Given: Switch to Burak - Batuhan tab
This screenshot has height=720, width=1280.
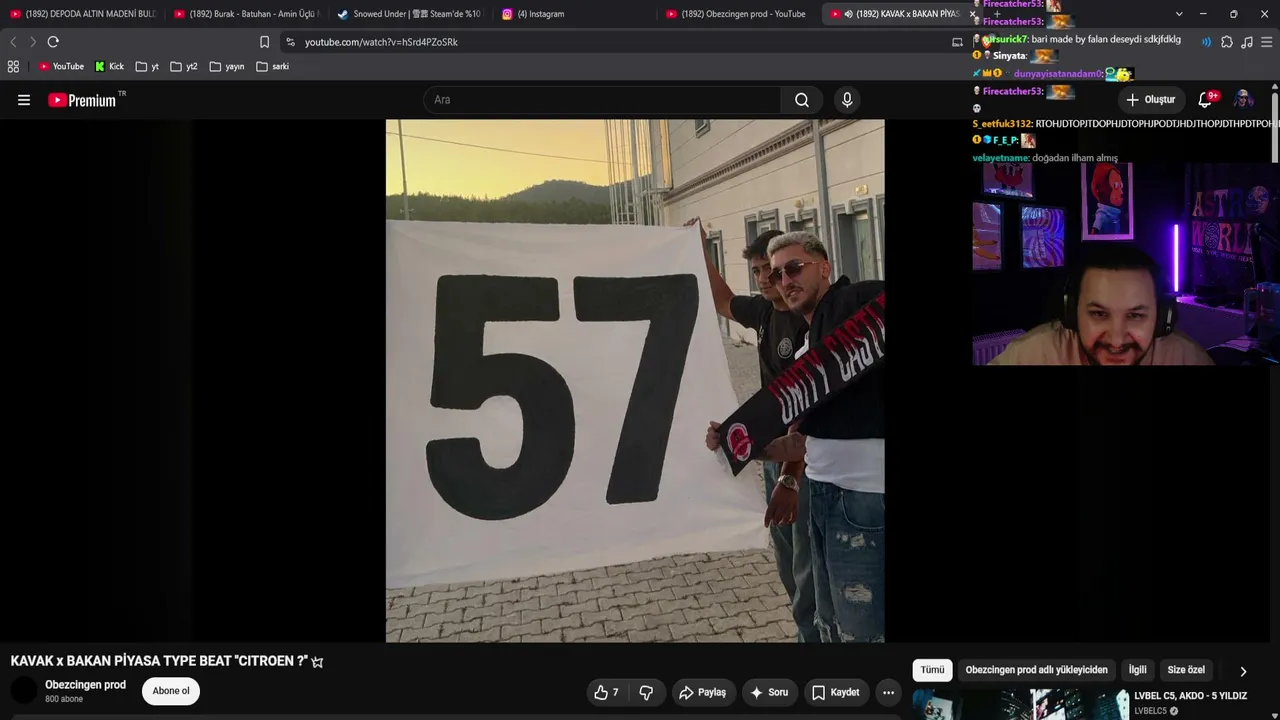Looking at the screenshot, I should click(x=246, y=14).
